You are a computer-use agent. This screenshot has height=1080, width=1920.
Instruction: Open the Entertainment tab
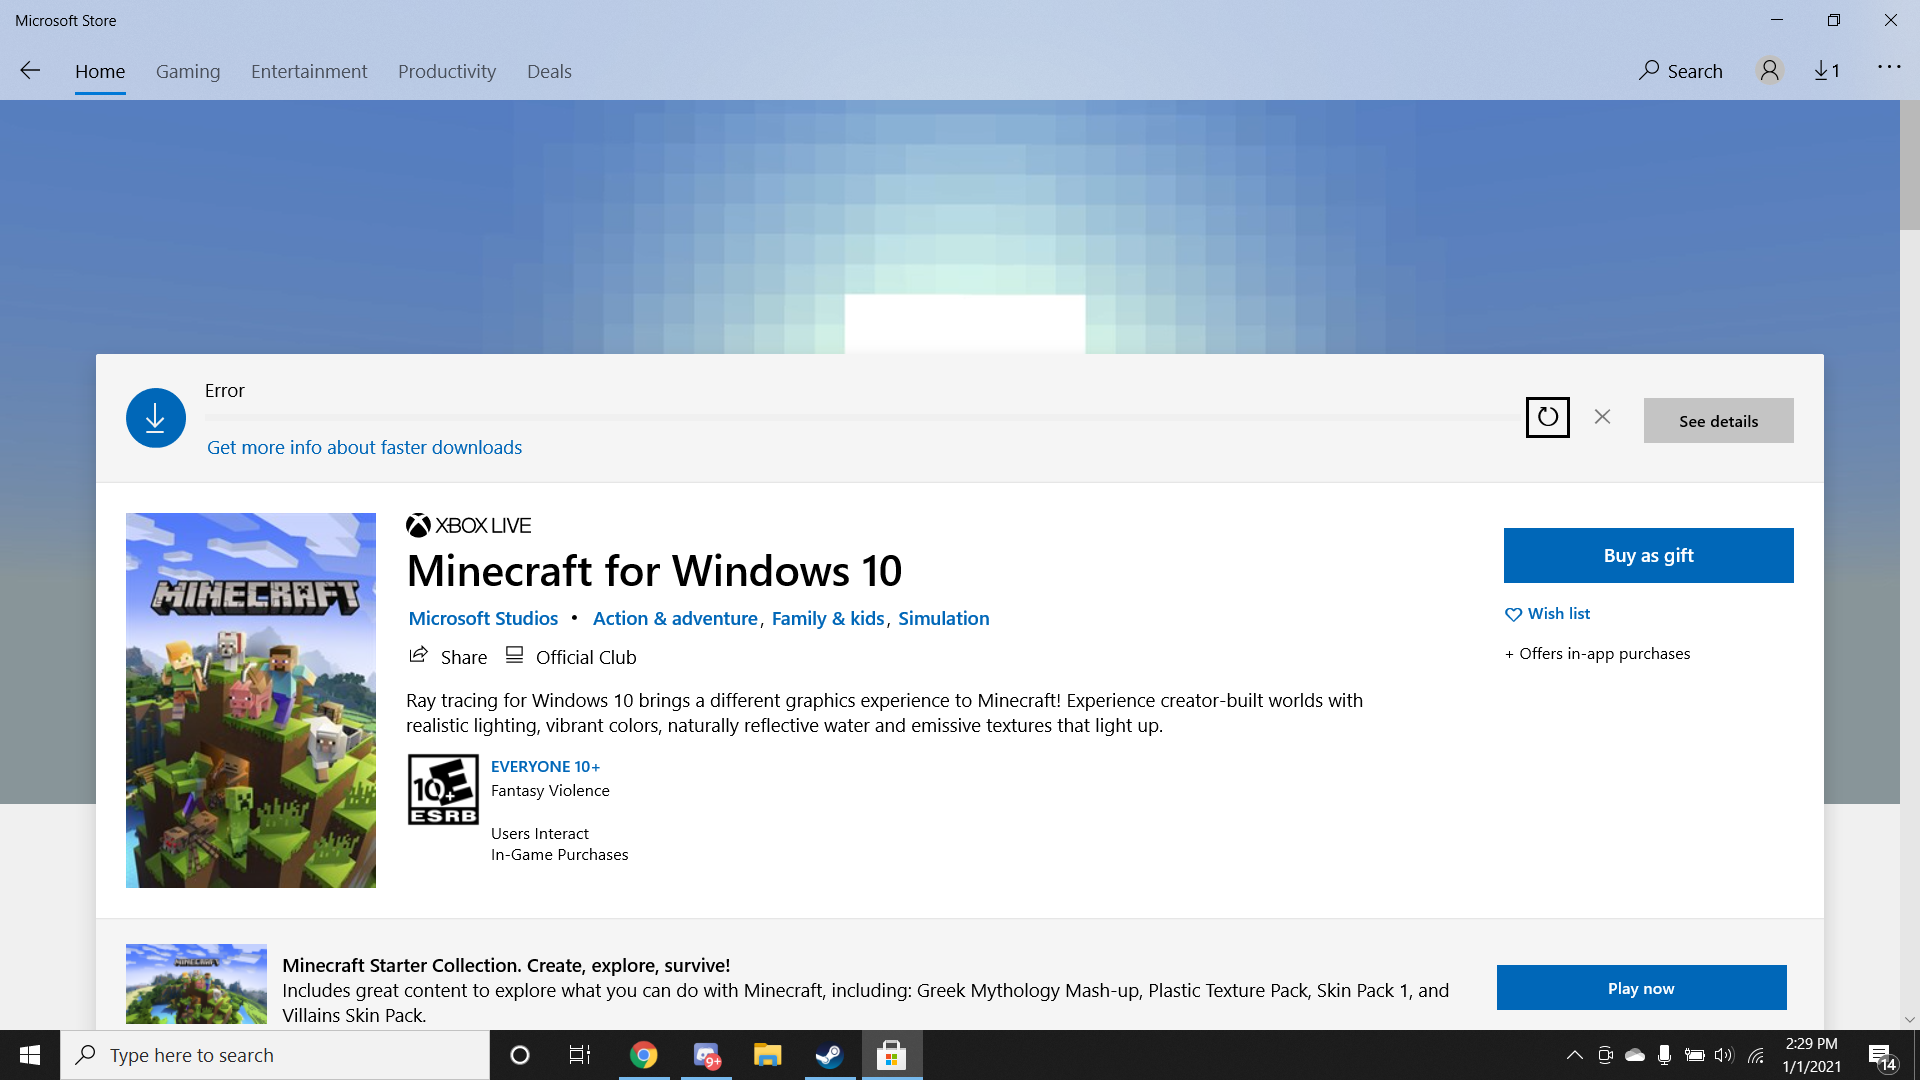pyautogui.click(x=309, y=71)
